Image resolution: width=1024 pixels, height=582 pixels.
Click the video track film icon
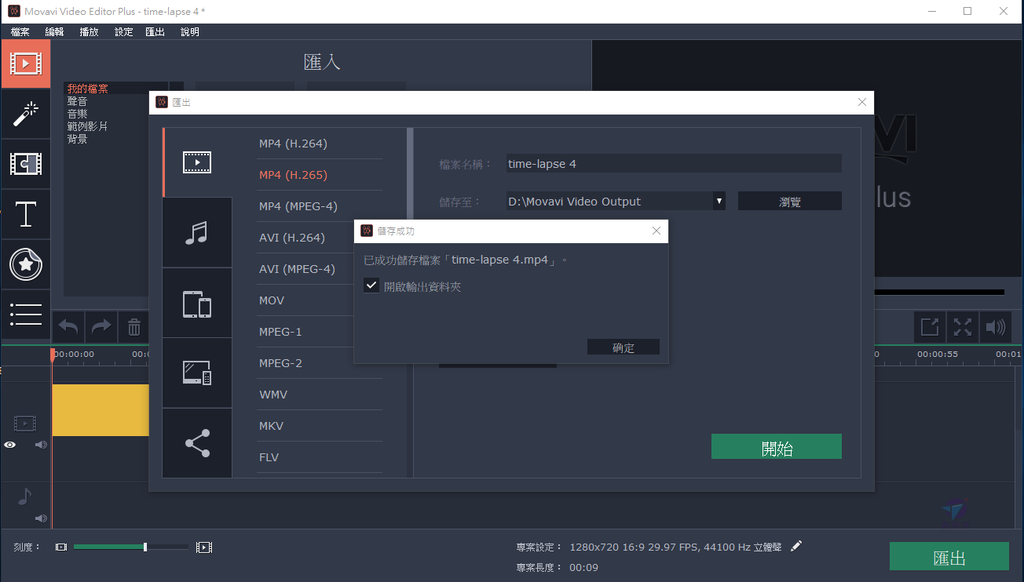pos(25,423)
